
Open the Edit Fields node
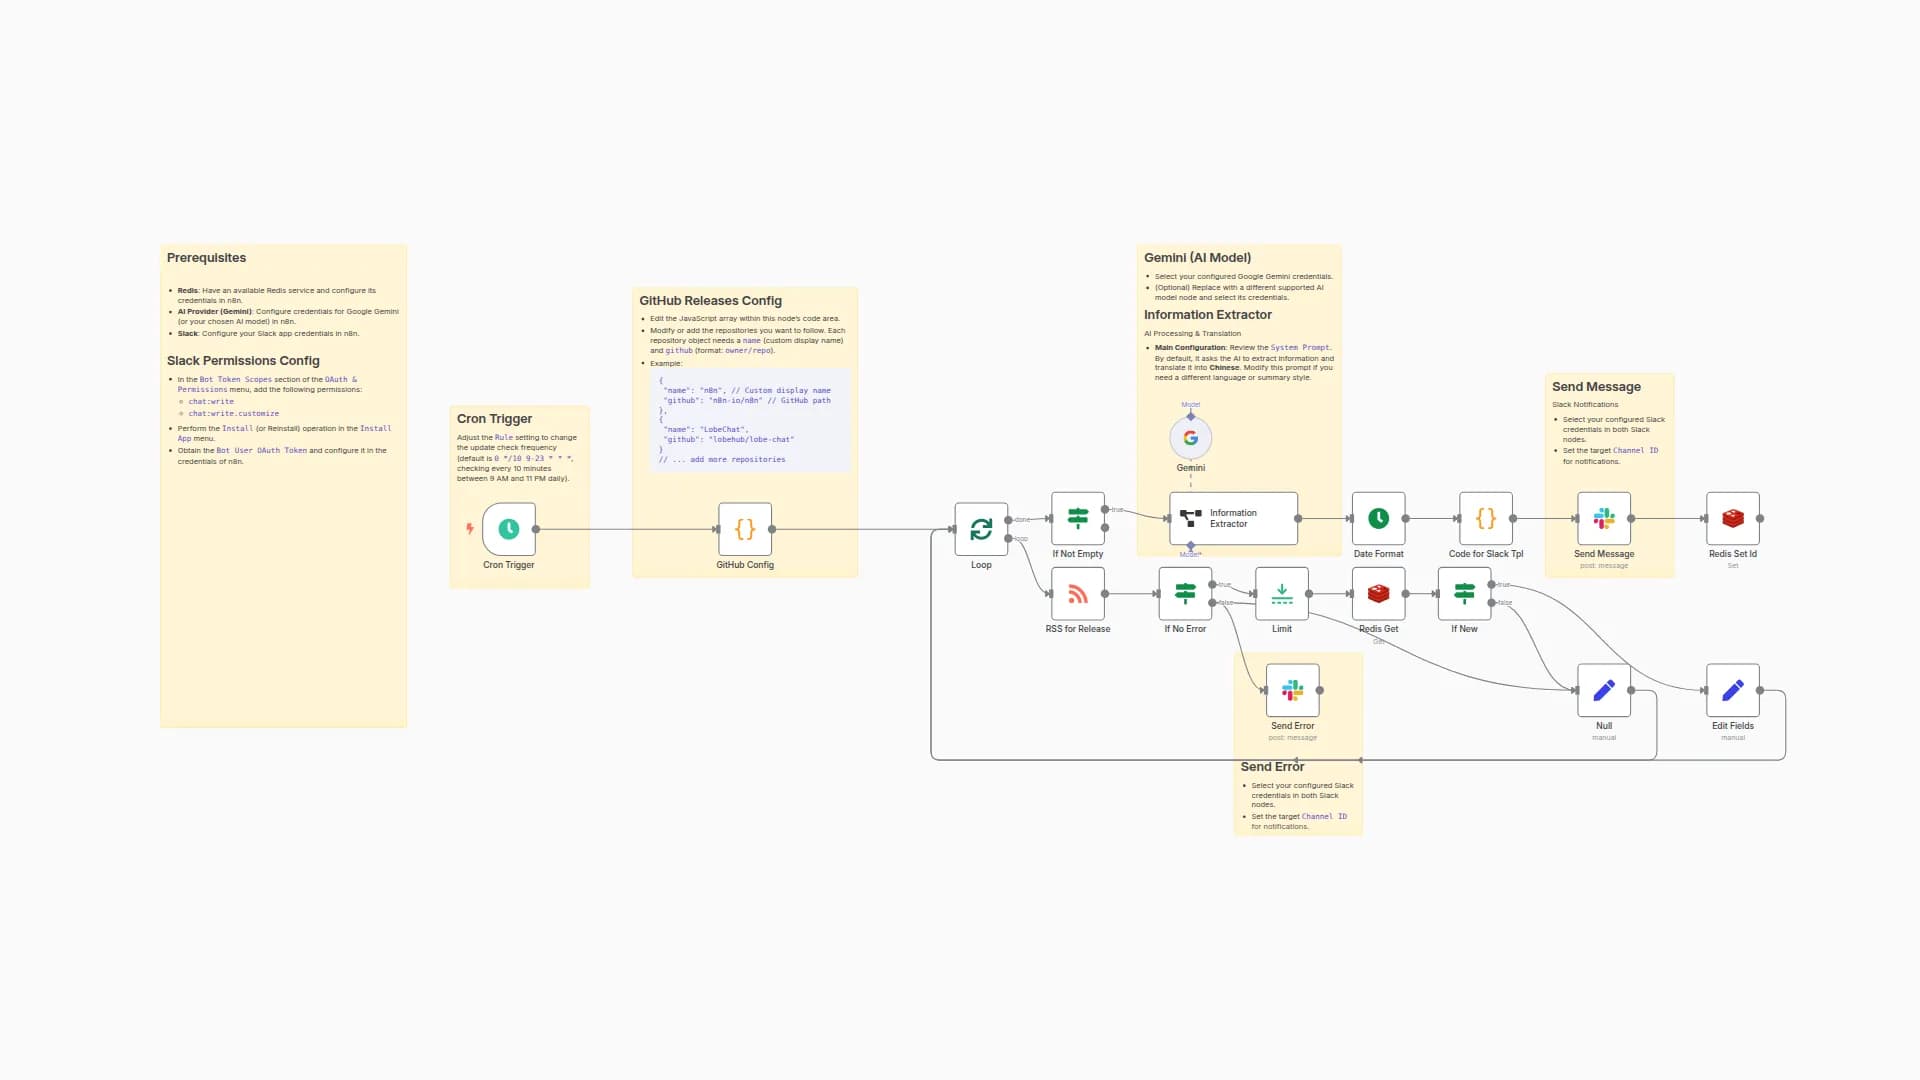coord(1733,690)
